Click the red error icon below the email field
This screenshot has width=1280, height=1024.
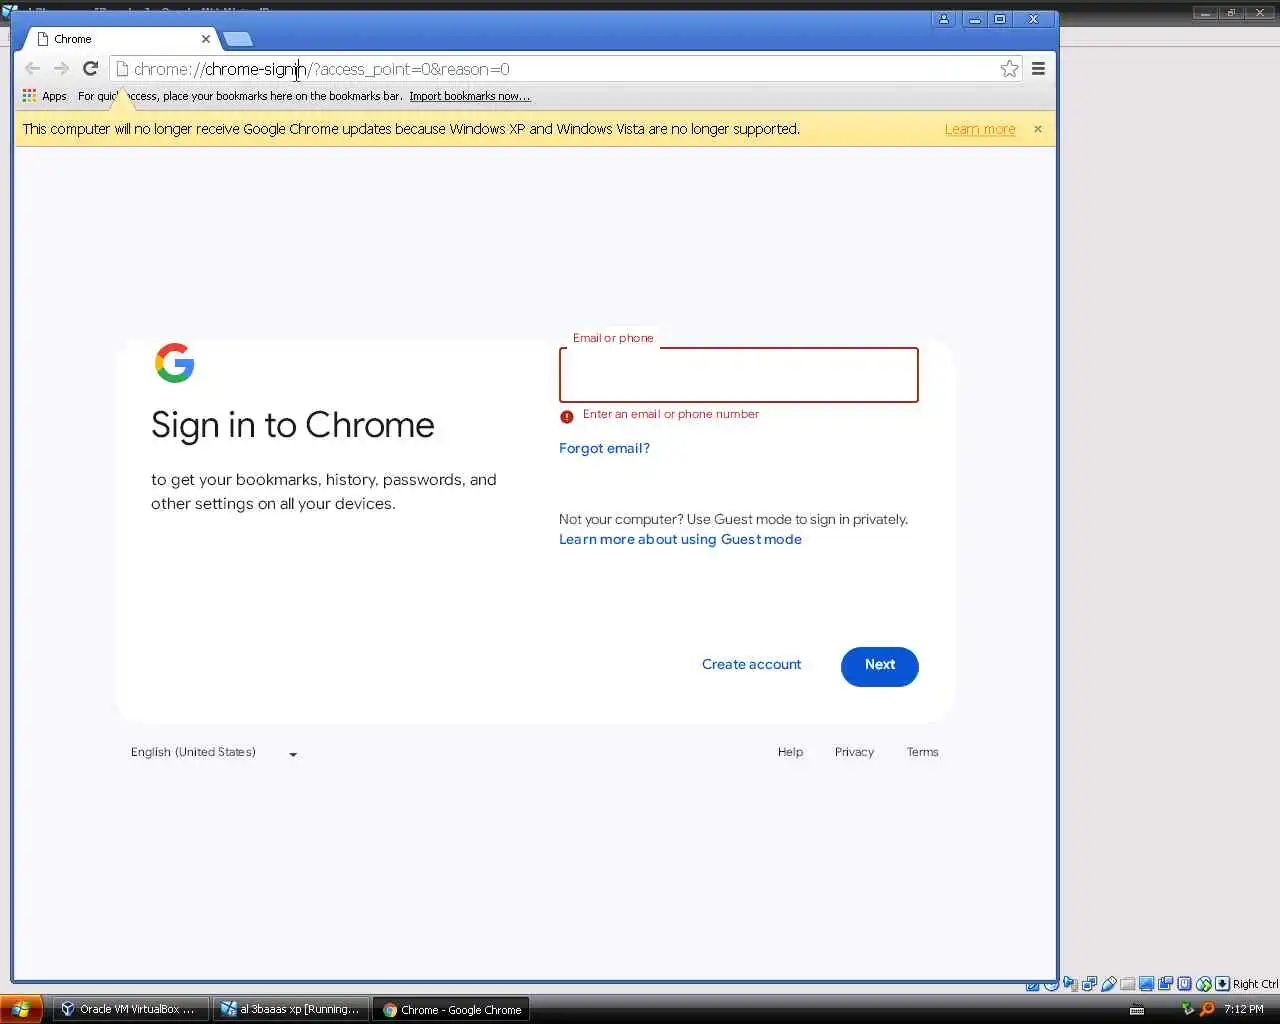click(567, 416)
